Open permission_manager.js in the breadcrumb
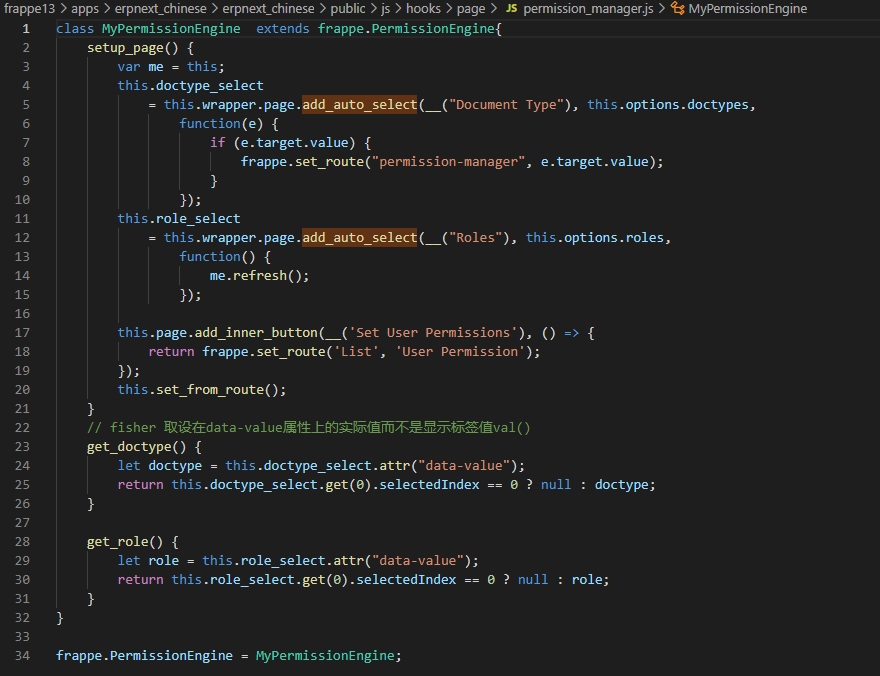This screenshot has width=880, height=676. (588, 8)
